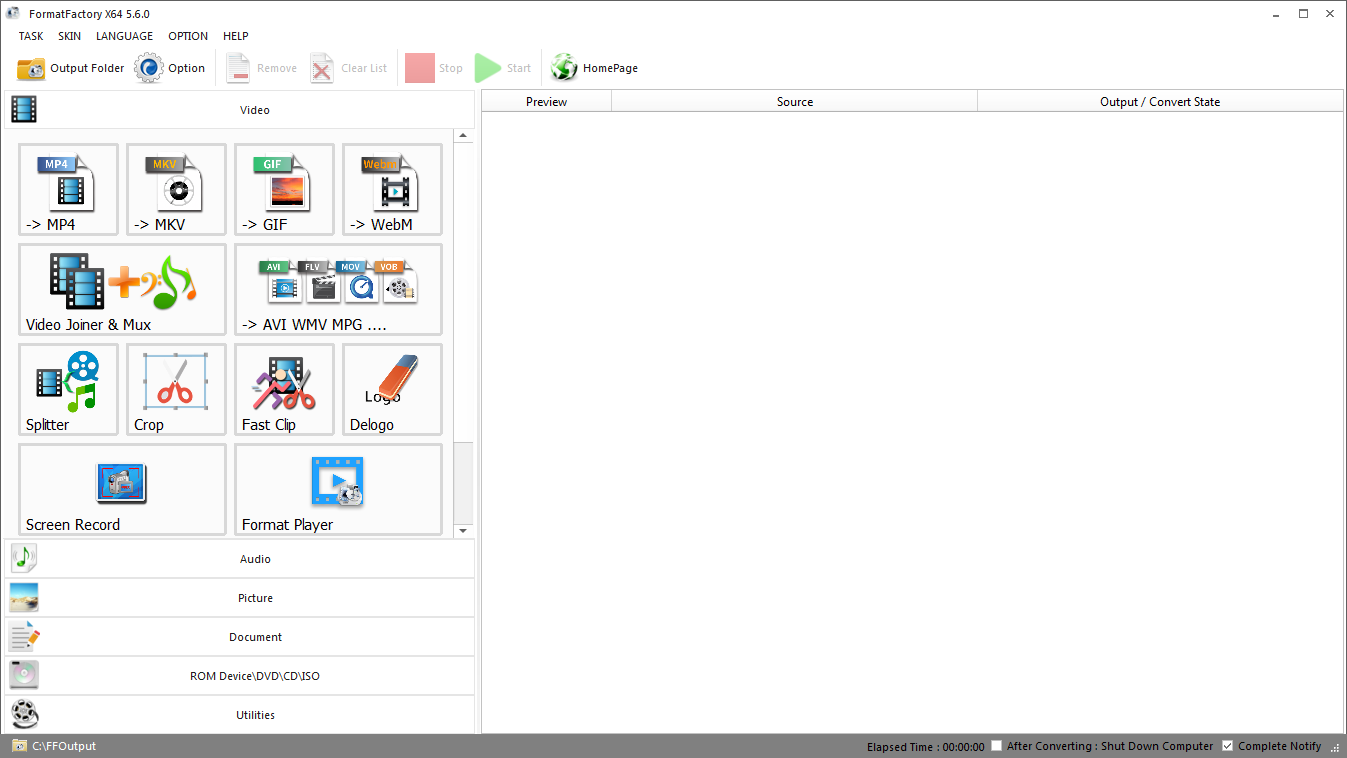This screenshot has height=758, width=1347.
Task: Expand the Picture category
Action: tap(240, 598)
